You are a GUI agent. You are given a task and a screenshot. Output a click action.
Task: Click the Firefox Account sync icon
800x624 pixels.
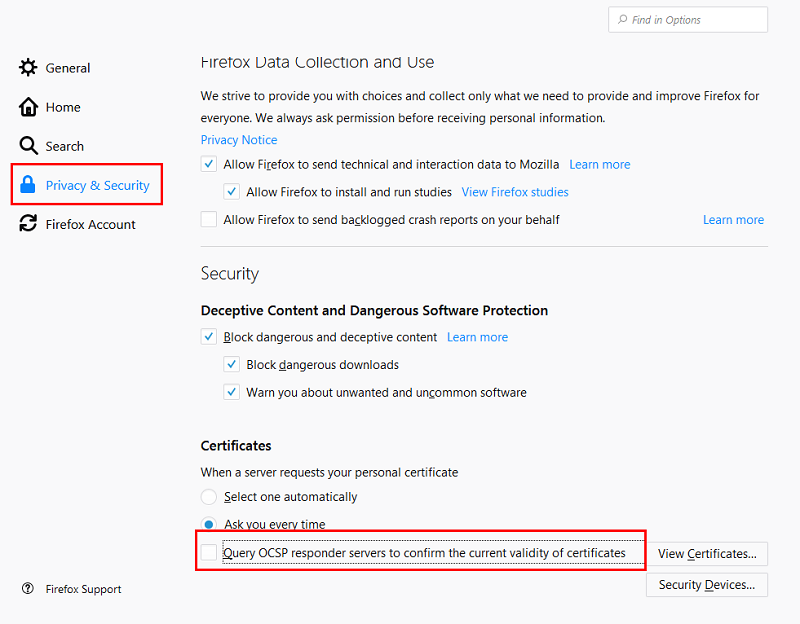[28, 223]
